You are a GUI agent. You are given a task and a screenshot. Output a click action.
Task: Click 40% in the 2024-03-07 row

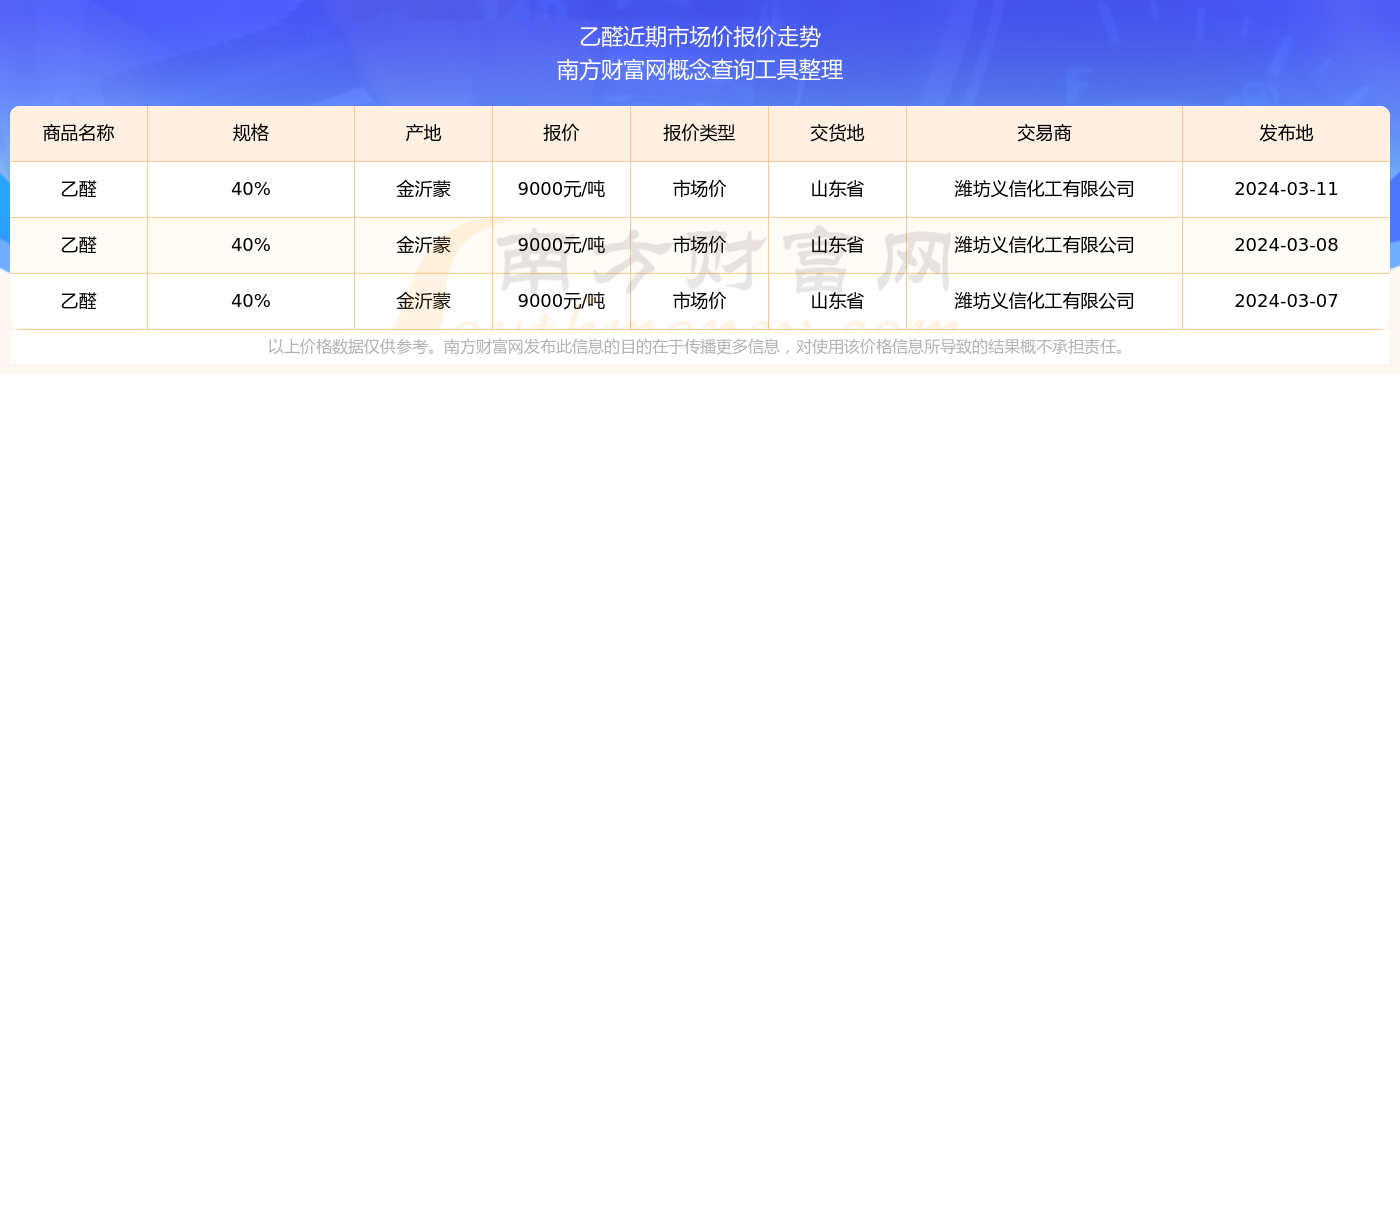point(251,301)
